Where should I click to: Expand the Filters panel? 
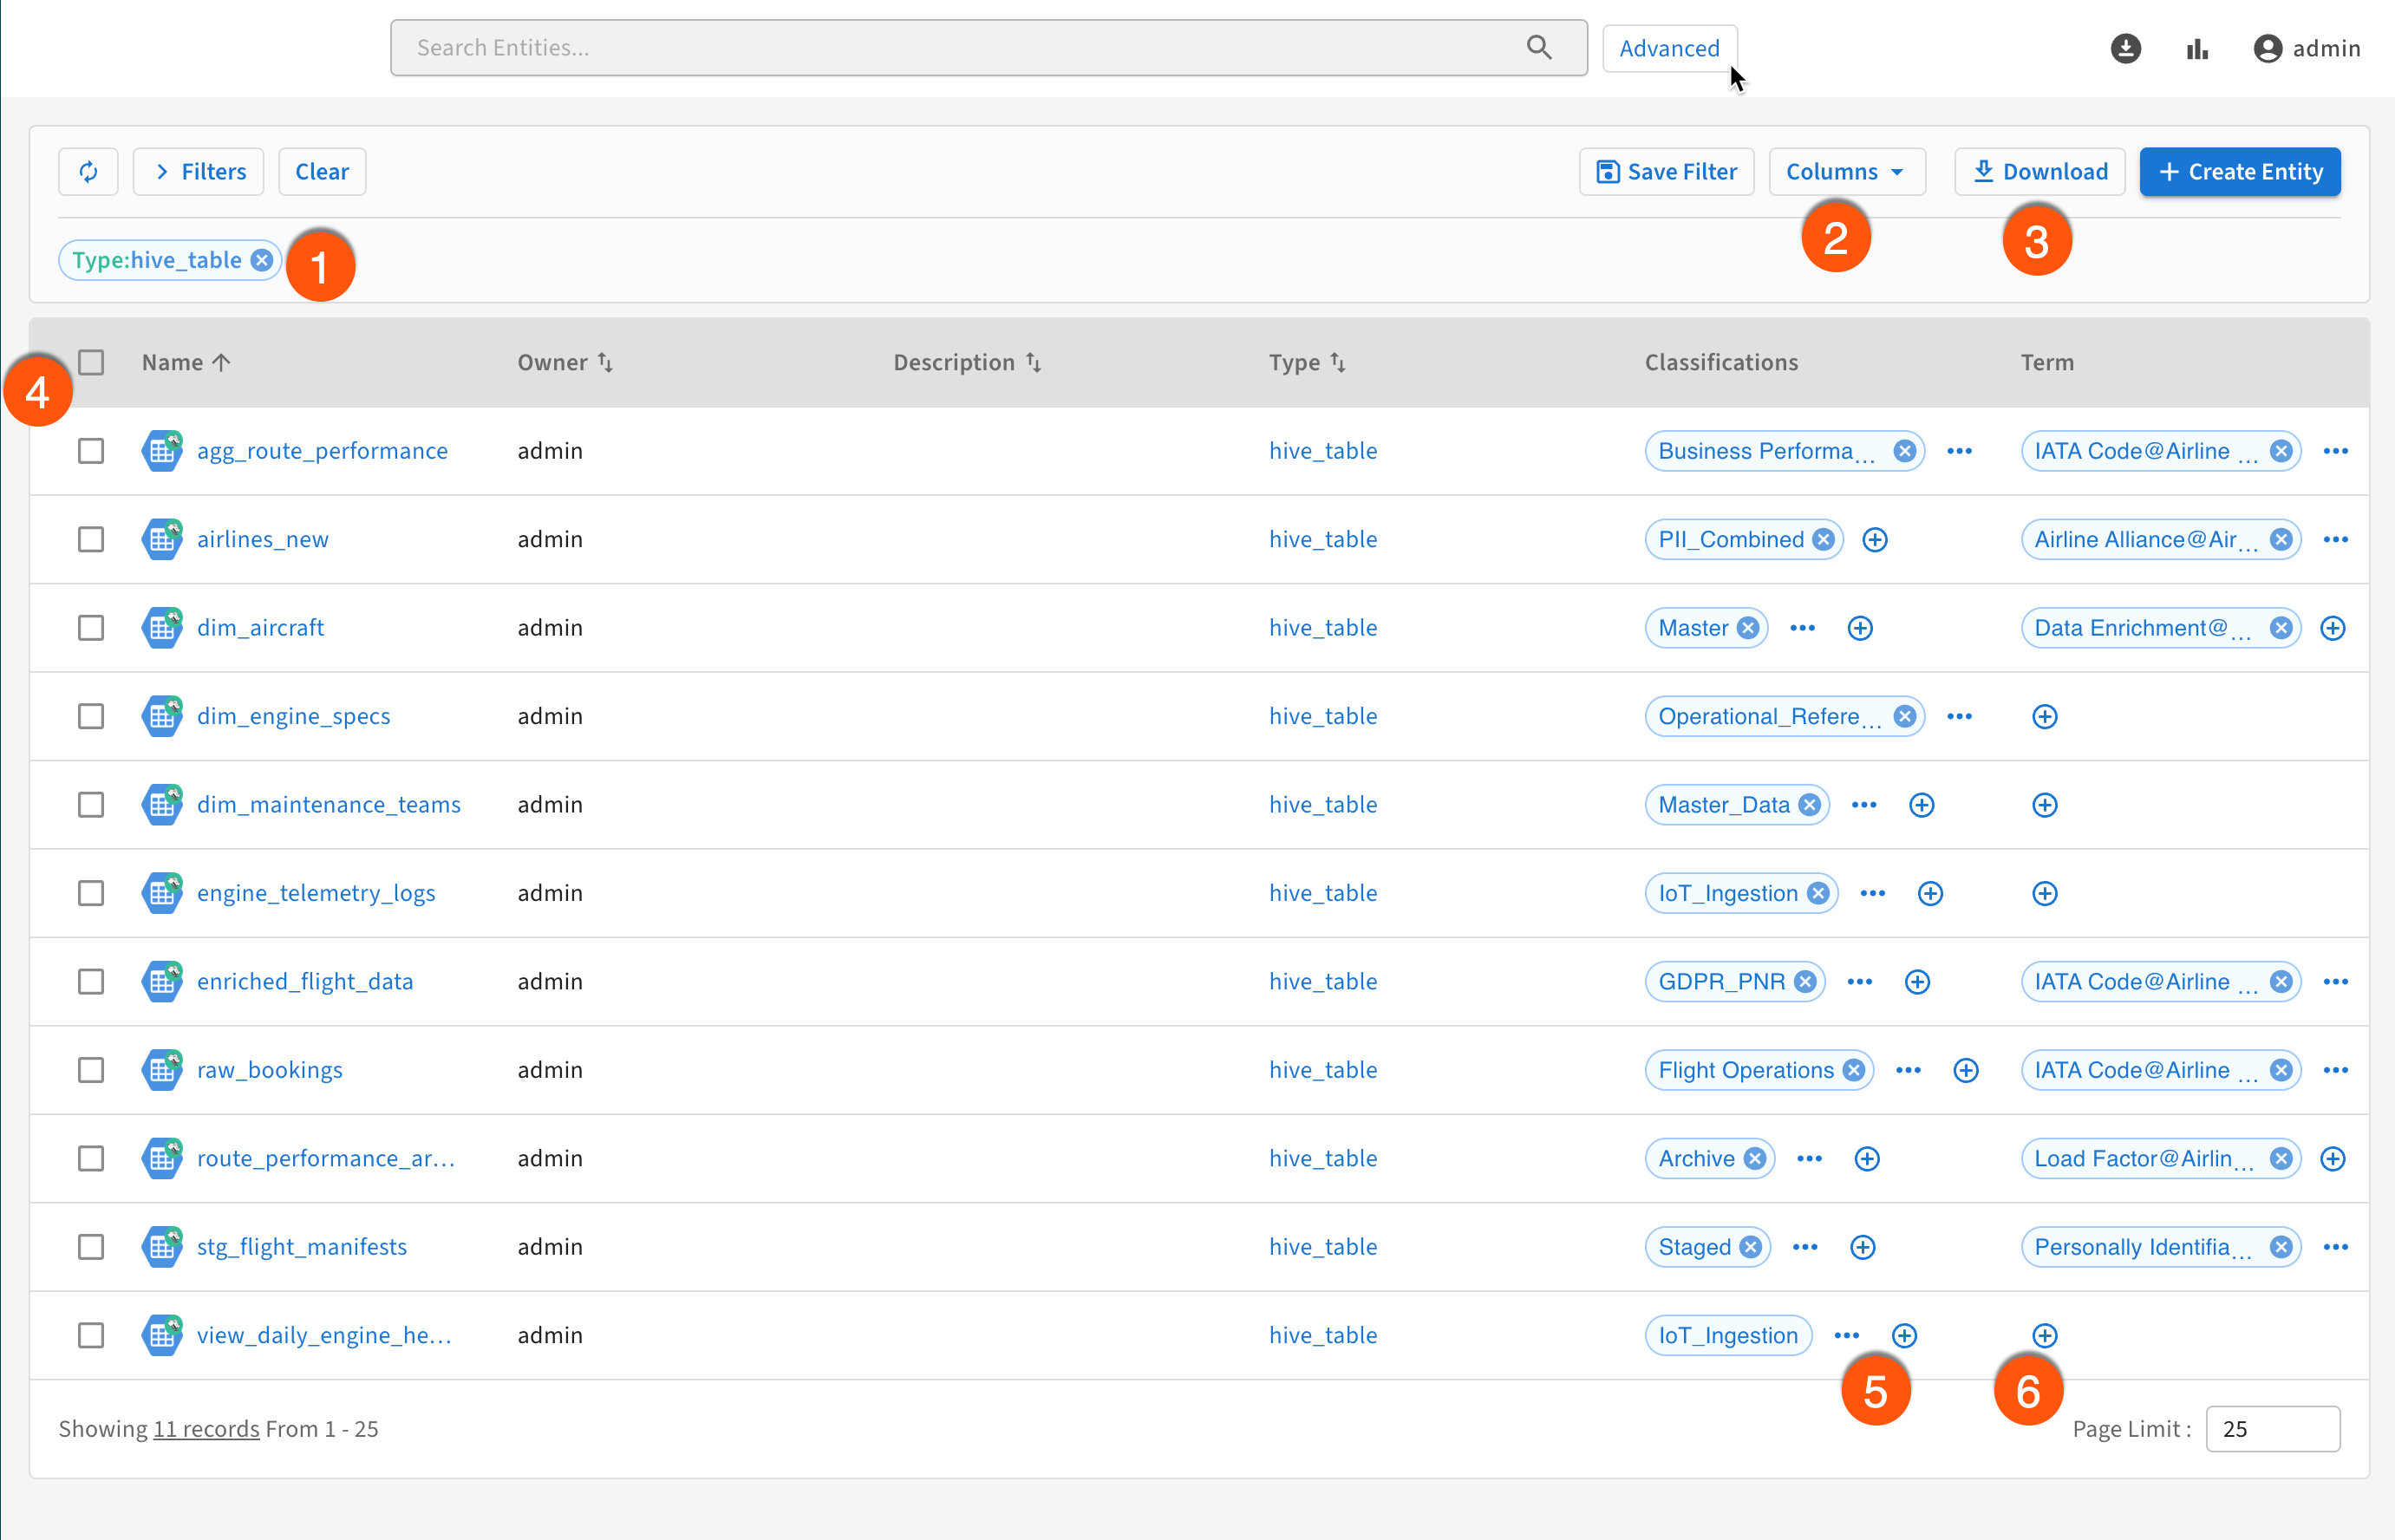(x=198, y=171)
